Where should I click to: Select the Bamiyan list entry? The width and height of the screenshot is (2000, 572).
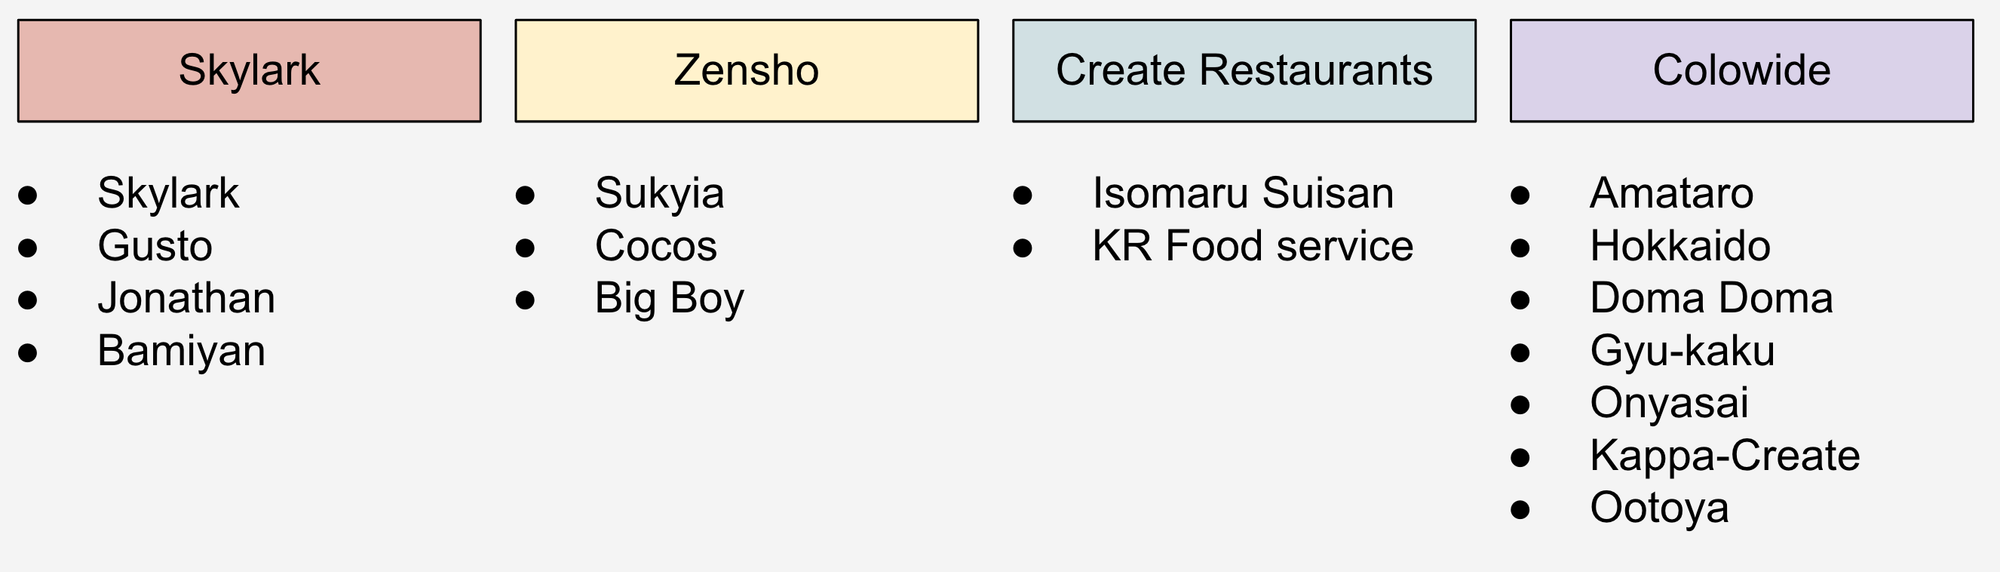[181, 351]
